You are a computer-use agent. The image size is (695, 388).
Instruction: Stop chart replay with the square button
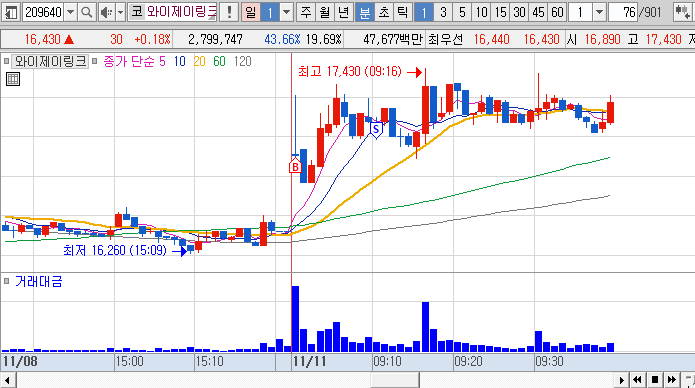[x=655, y=380]
